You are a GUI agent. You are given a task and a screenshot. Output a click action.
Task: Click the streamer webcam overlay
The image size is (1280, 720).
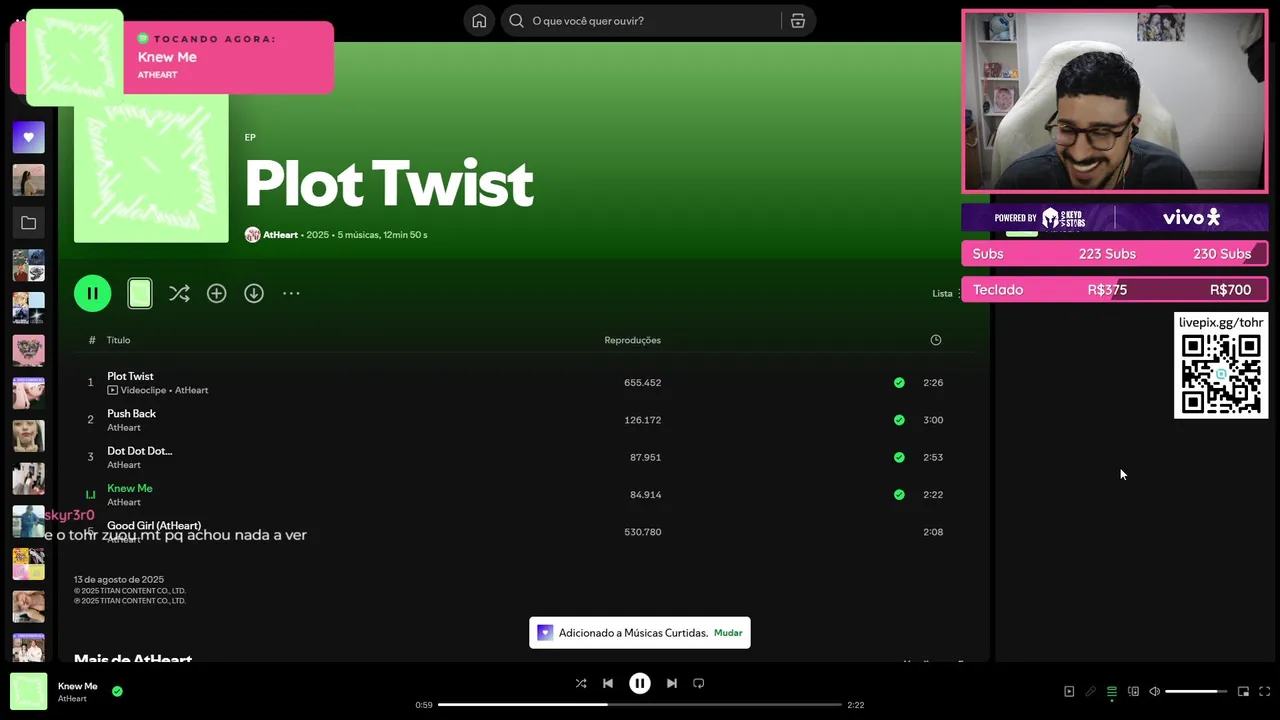[x=1115, y=101]
